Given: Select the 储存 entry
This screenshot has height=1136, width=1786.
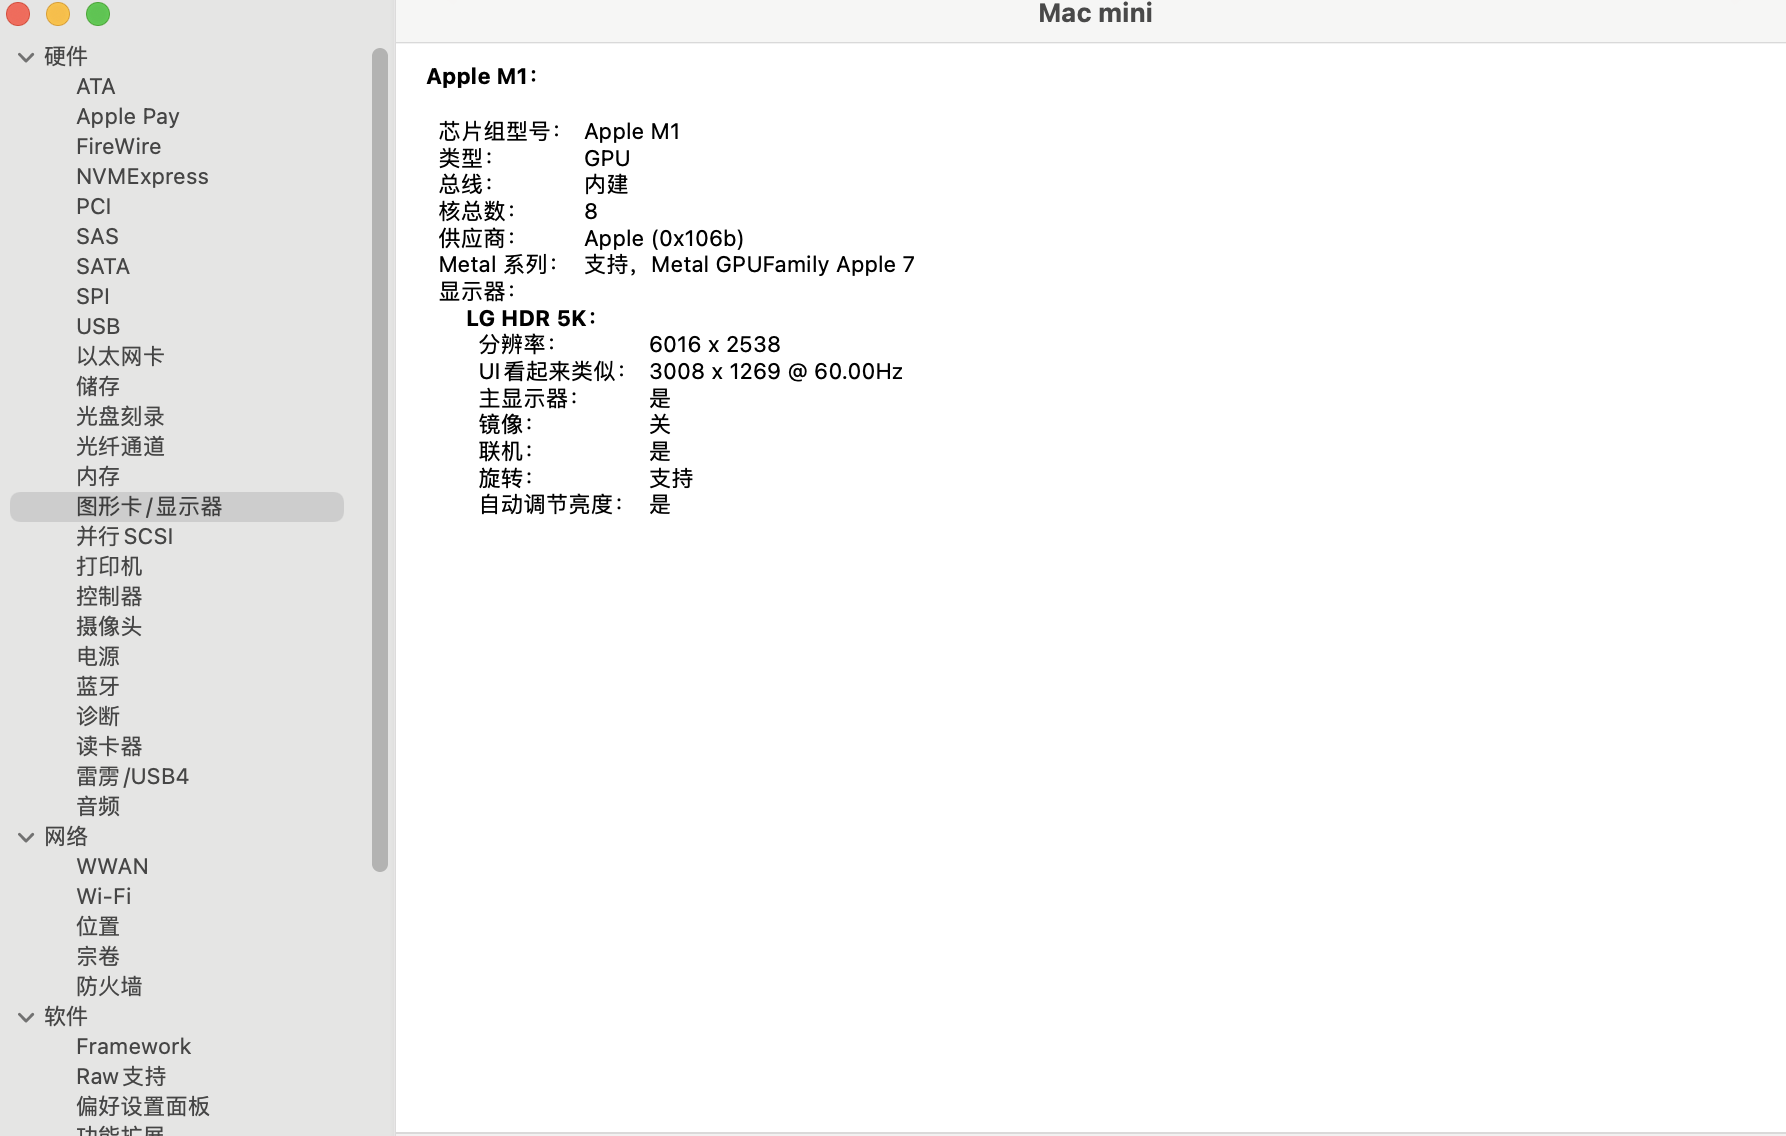Looking at the screenshot, I should click(x=98, y=387).
